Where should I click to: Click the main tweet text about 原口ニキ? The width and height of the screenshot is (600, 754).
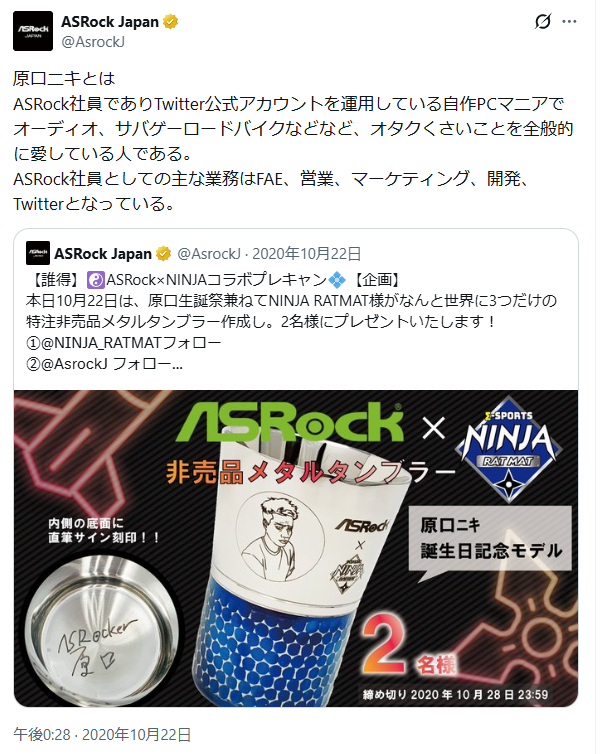coord(293,141)
